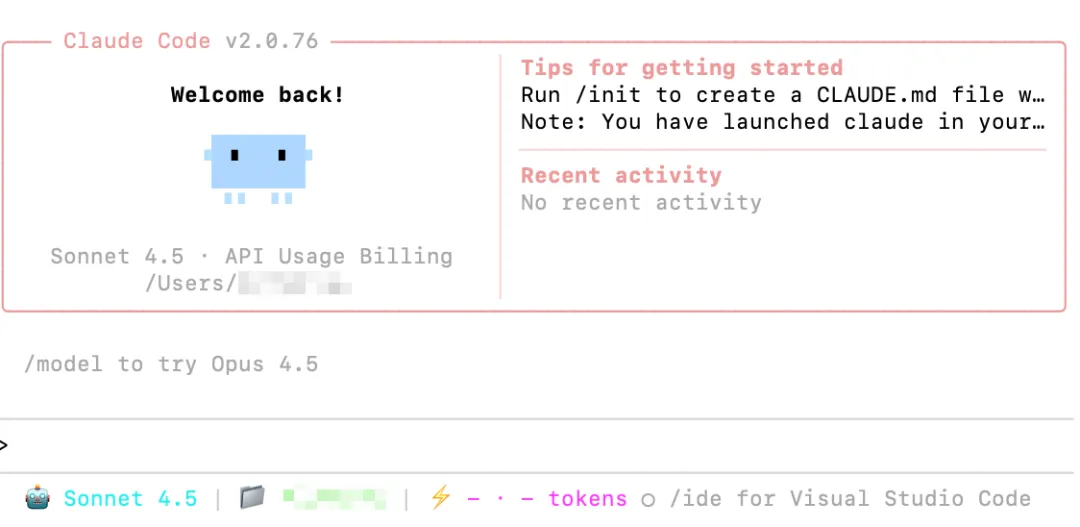Click the cyan Sonnet 4.5 status label
The width and height of the screenshot is (1080, 527).
click(130, 498)
